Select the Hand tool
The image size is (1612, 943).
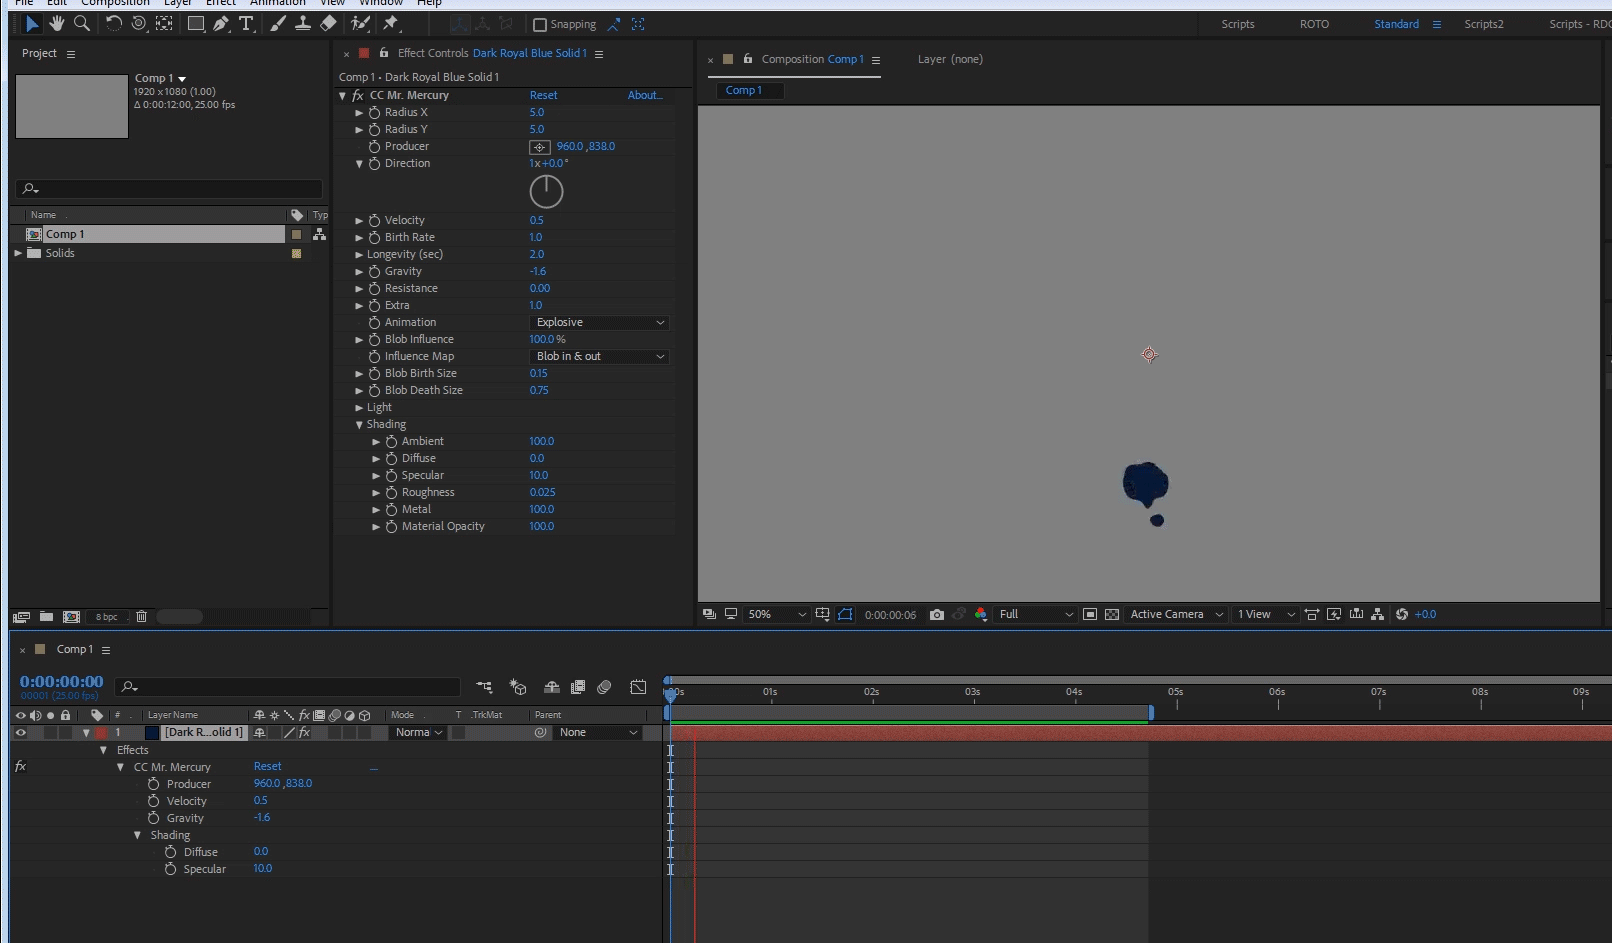coord(57,24)
